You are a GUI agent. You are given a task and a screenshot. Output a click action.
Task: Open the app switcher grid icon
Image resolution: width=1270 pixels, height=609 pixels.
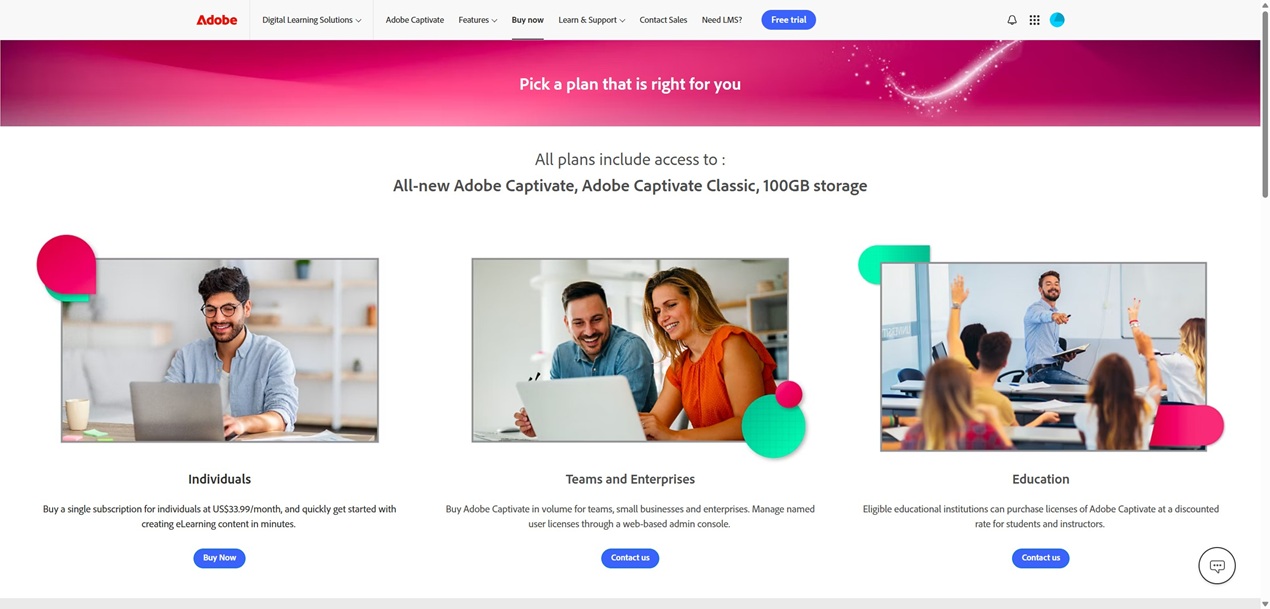point(1034,20)
